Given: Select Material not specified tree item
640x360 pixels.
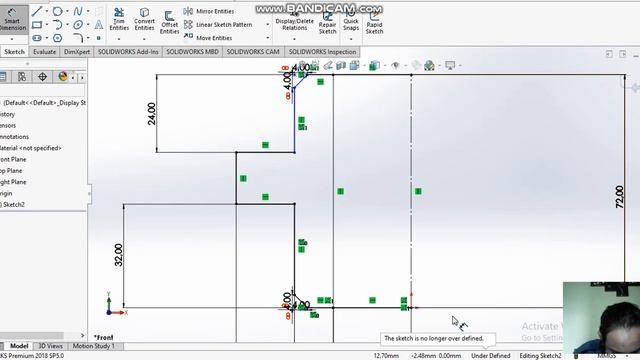Looking at the screenshot, I should pyautogui.click(x=31, y=148).
